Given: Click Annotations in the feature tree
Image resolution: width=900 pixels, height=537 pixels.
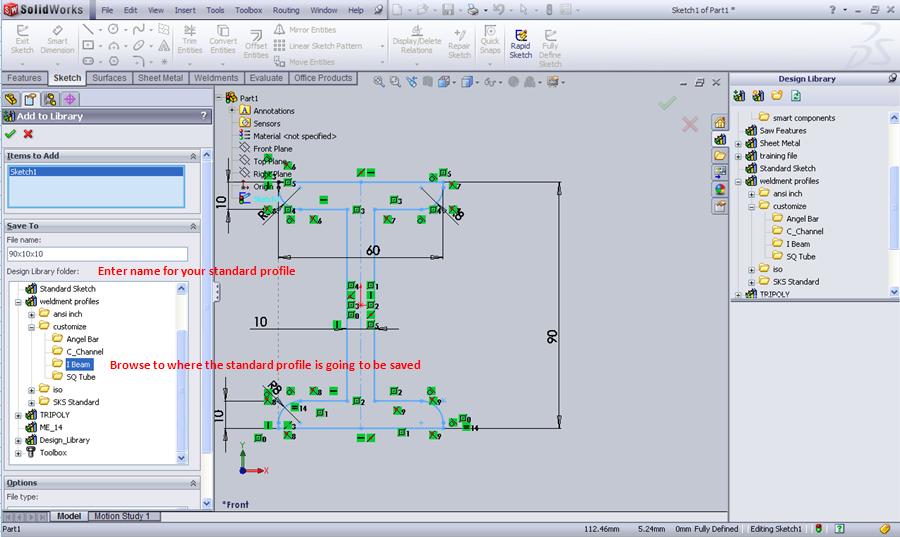Looking at the screenshot, I should tap(274, 111).
